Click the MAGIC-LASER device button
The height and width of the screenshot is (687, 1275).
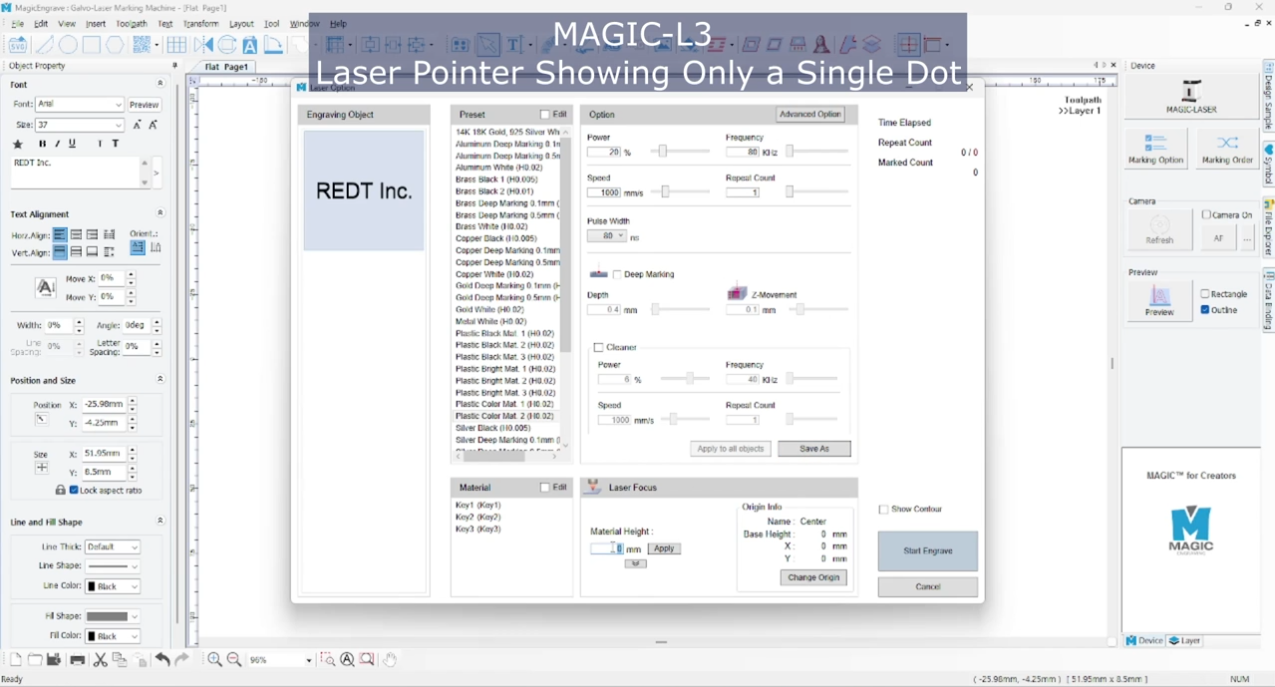point(1190,97)
